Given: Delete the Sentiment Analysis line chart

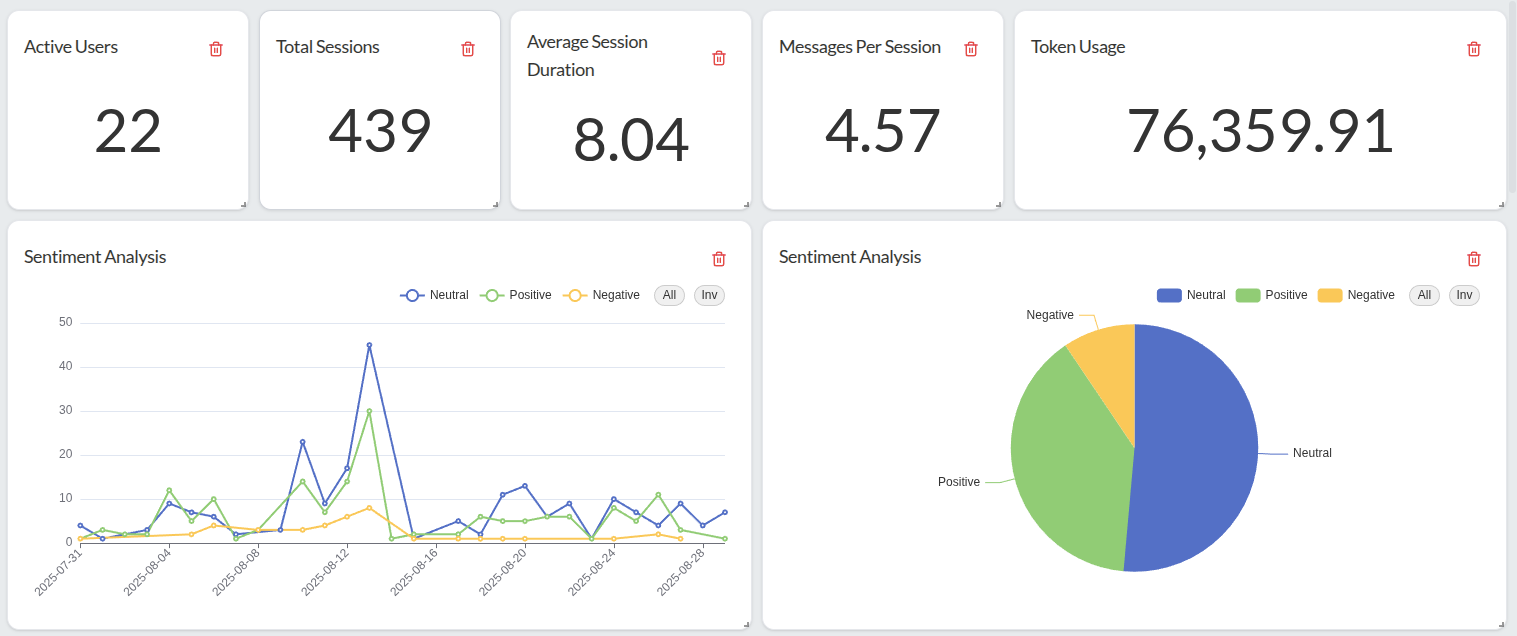Looking at the screenshot, I should (x=718, y=259).
